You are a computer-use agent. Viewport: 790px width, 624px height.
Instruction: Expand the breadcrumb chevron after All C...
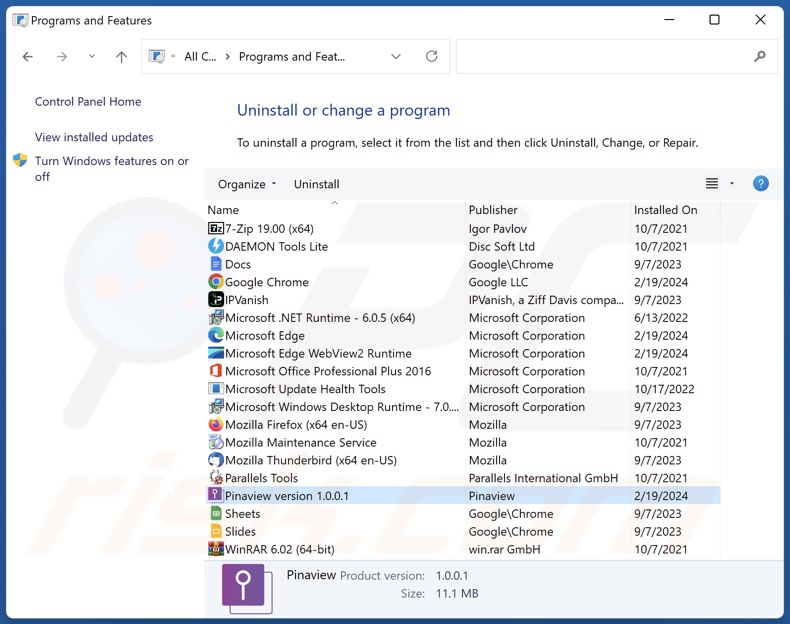pos(227,56)
